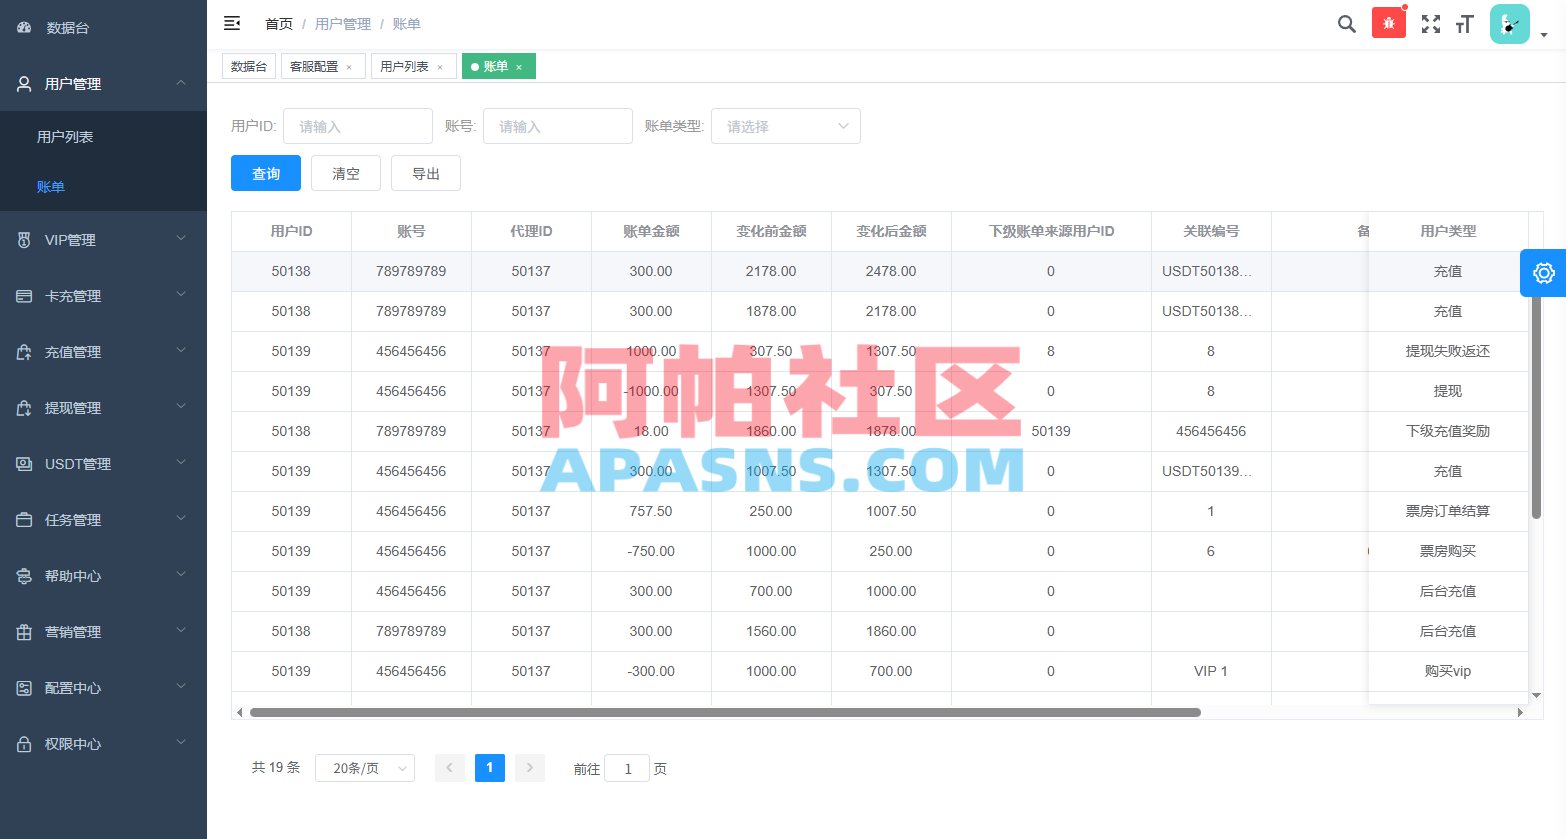Click the 权限中心 lock icon
The image size is (1566, 839).
pyautogui.click(x=24, y=744)
